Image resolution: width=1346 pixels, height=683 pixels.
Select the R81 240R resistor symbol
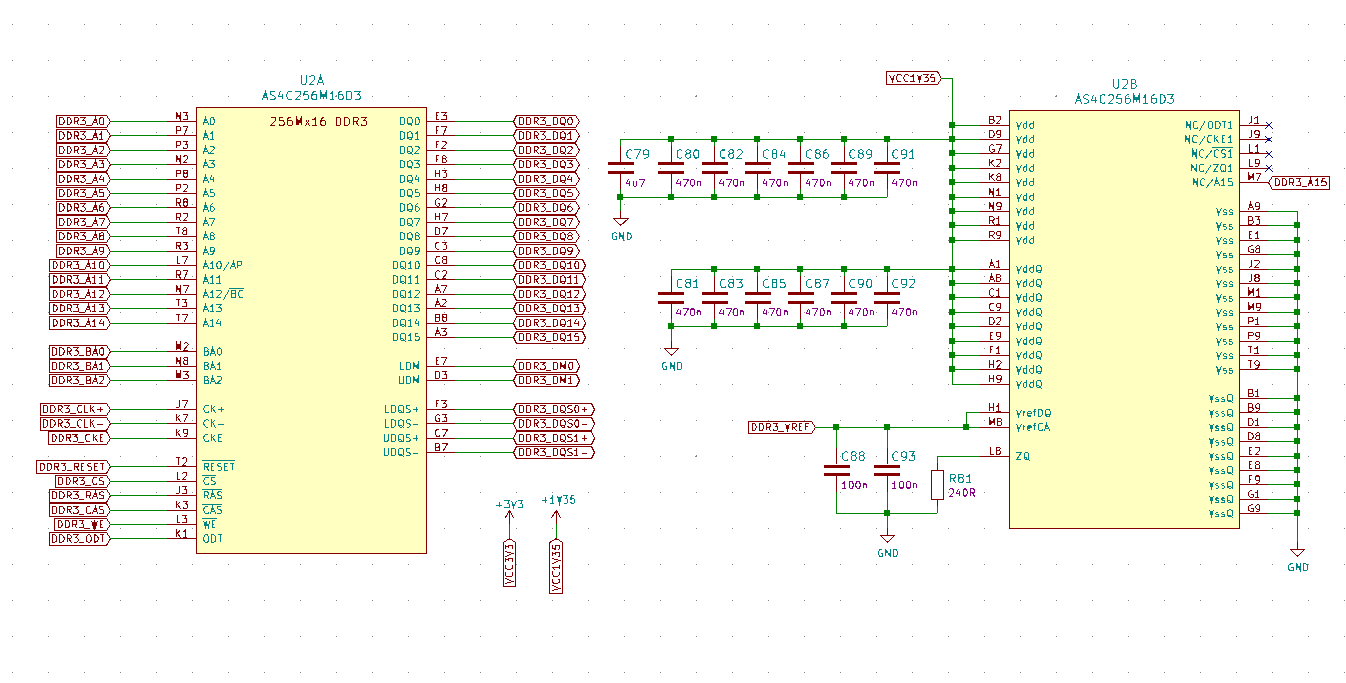tap(937, 485)
